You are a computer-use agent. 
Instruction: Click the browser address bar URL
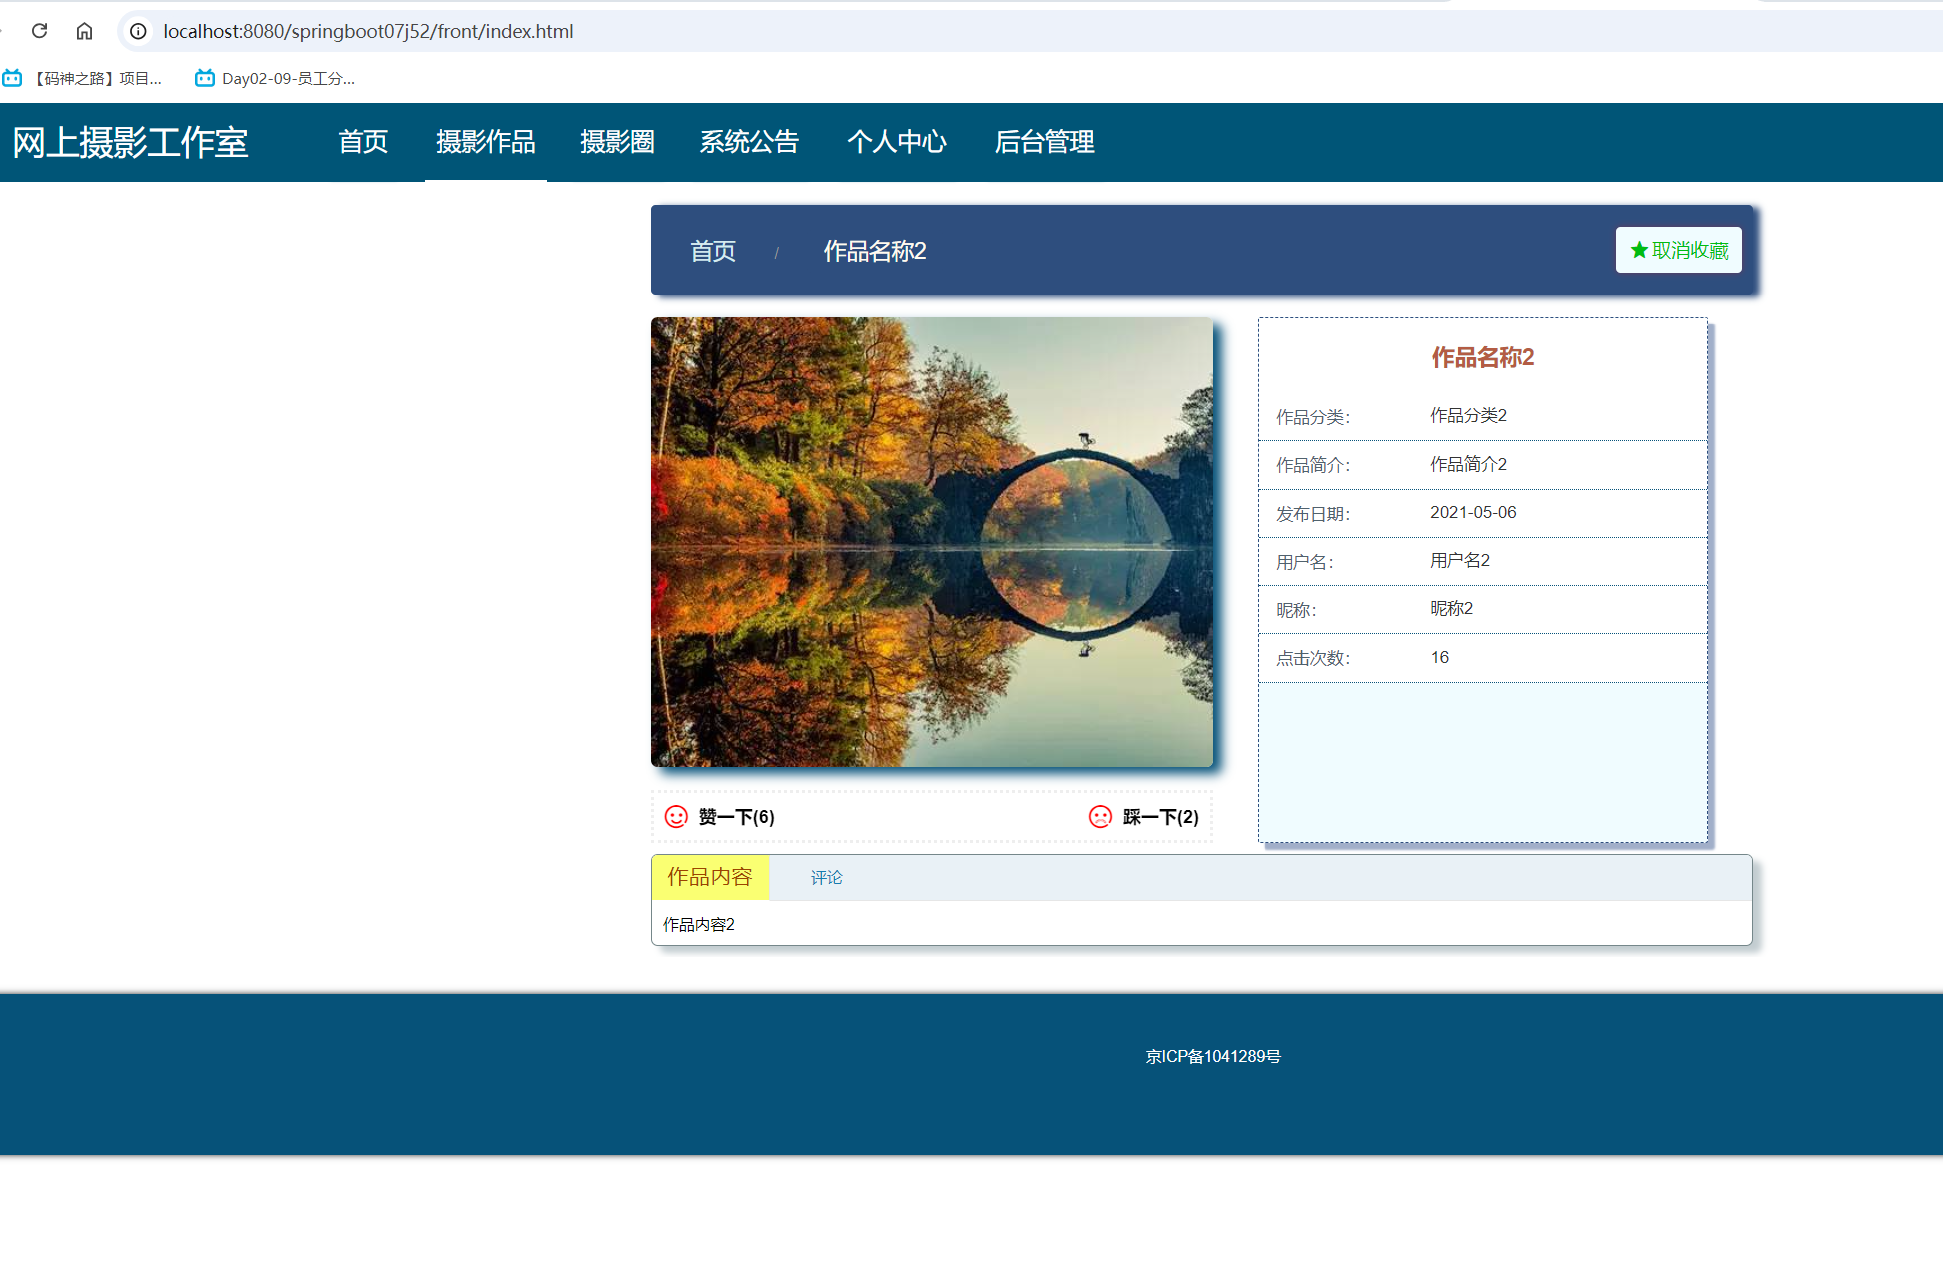[x=368, y=31]
